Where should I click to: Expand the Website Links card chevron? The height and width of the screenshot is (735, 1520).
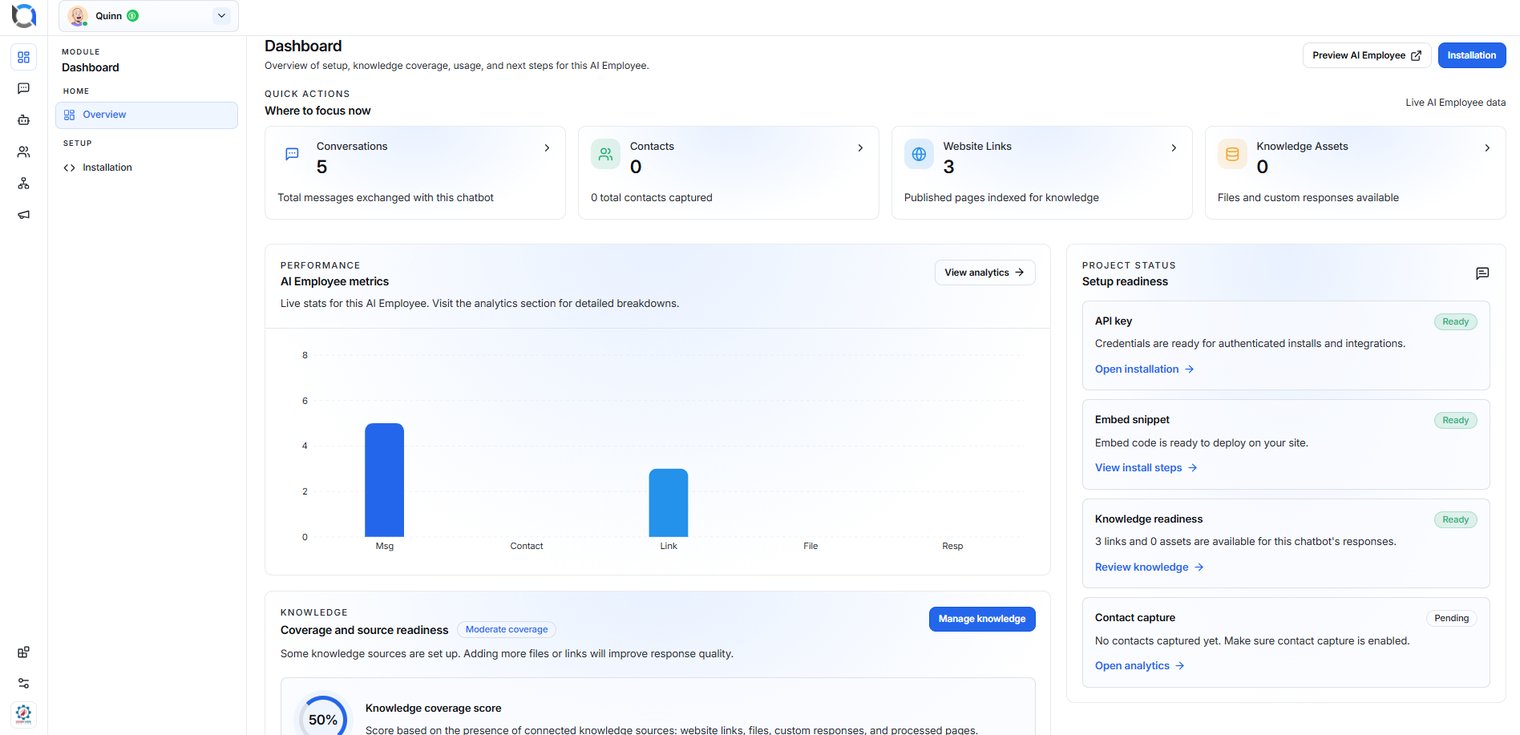tap(1174, 148)
